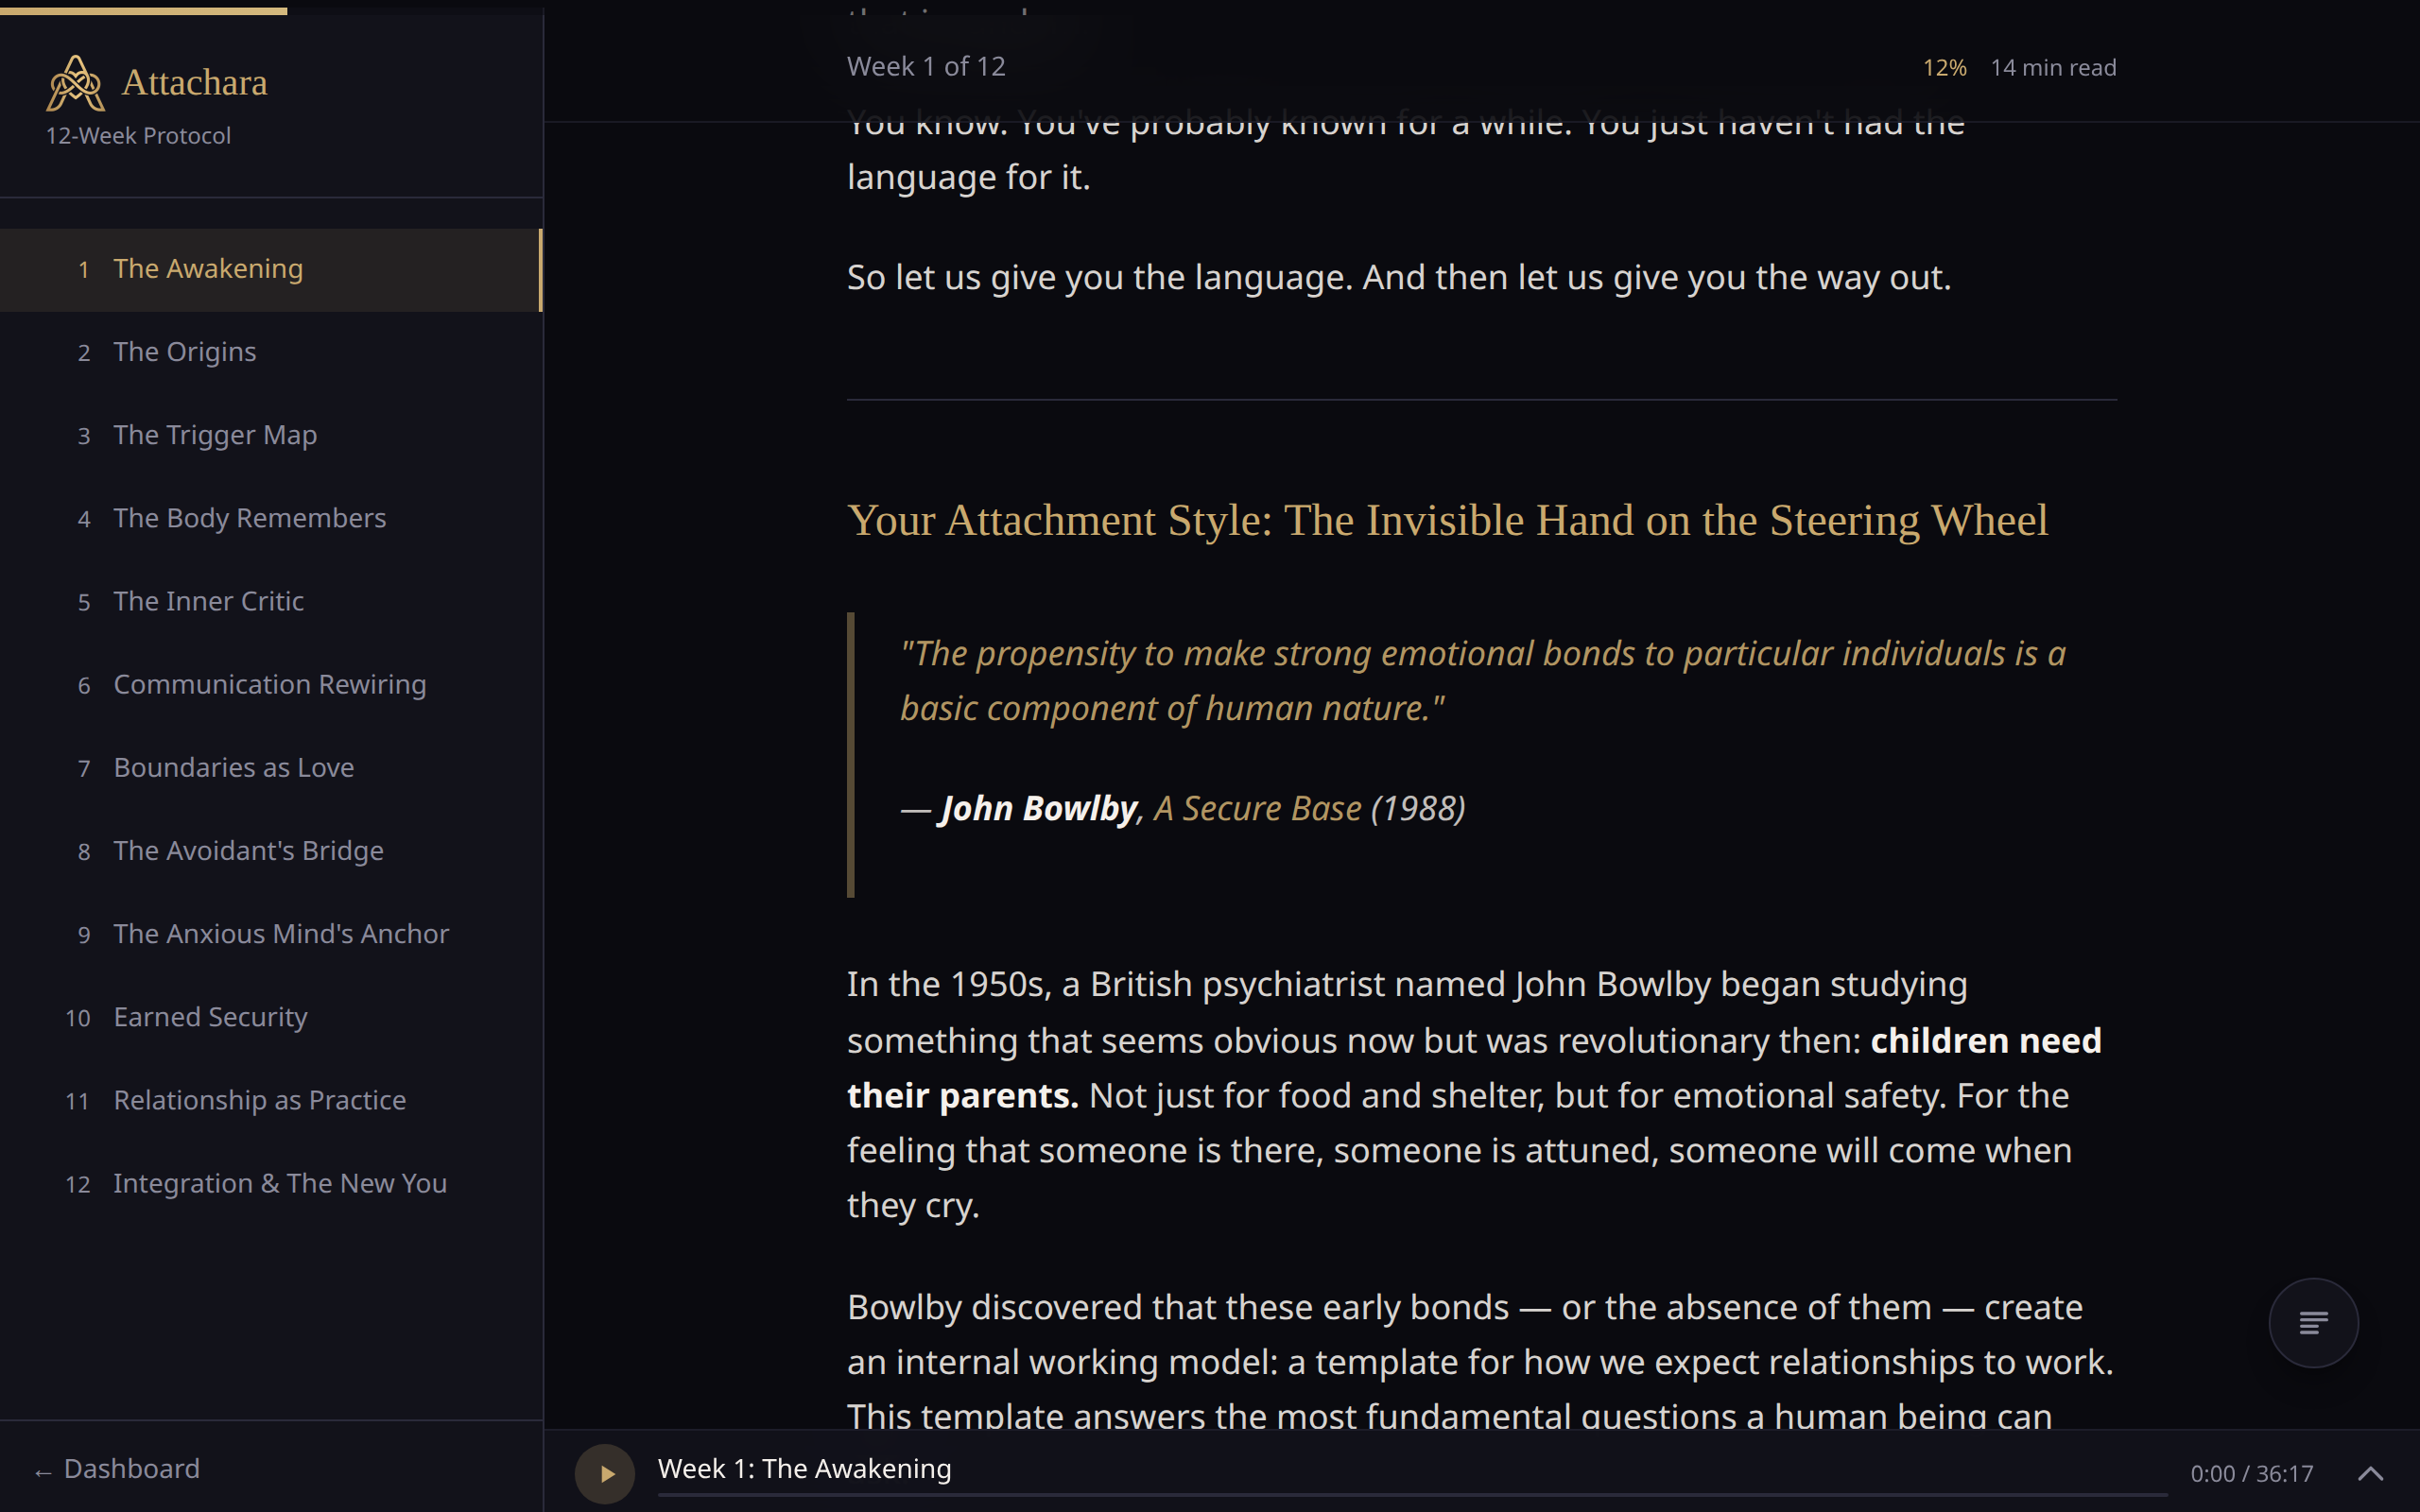The width and height of the screenshot is (2420, 1512).
Task: Select The Awakening active chapter
Action: [x=208, y=269]
